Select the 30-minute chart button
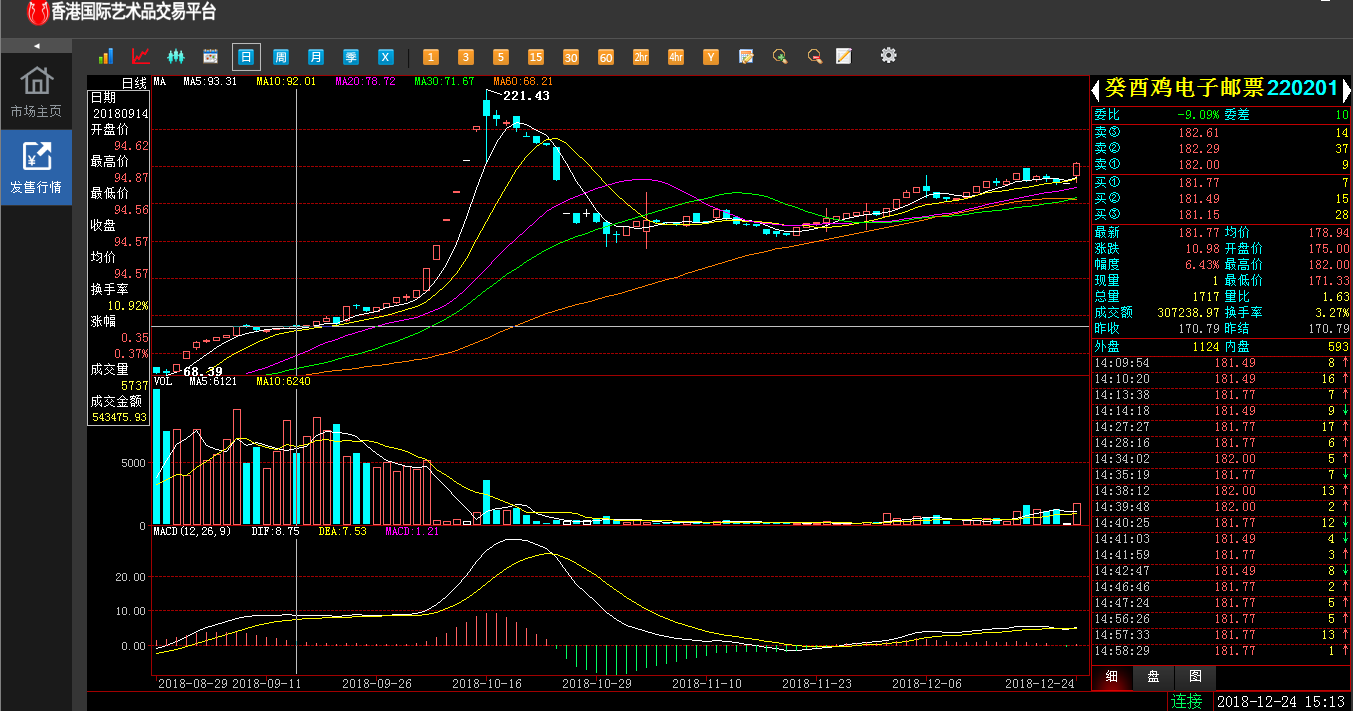This screenshot has height=711, width=1353. pos(571,57)
